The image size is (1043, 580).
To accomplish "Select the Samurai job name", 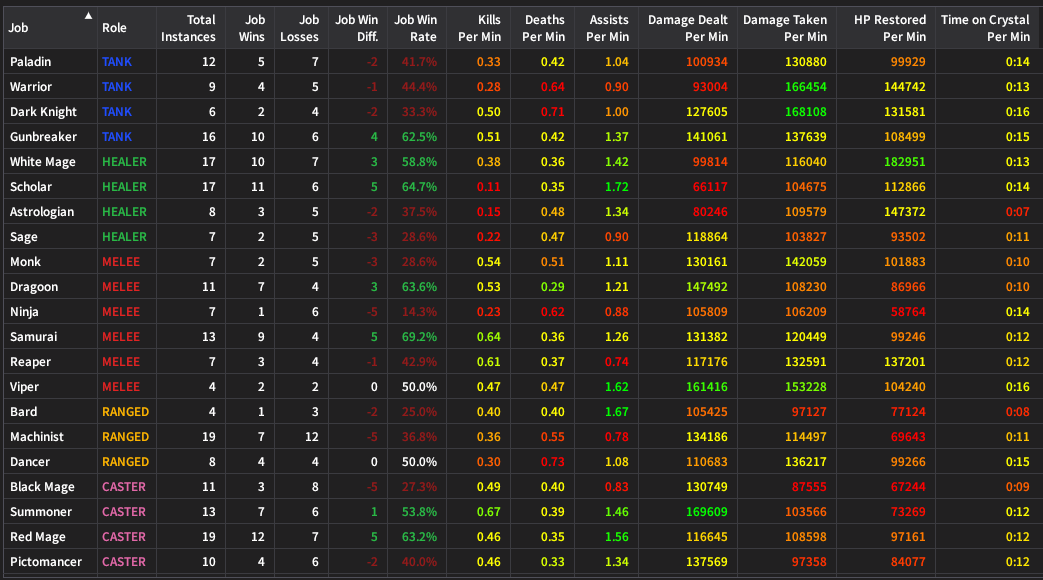I will (33, 337).
